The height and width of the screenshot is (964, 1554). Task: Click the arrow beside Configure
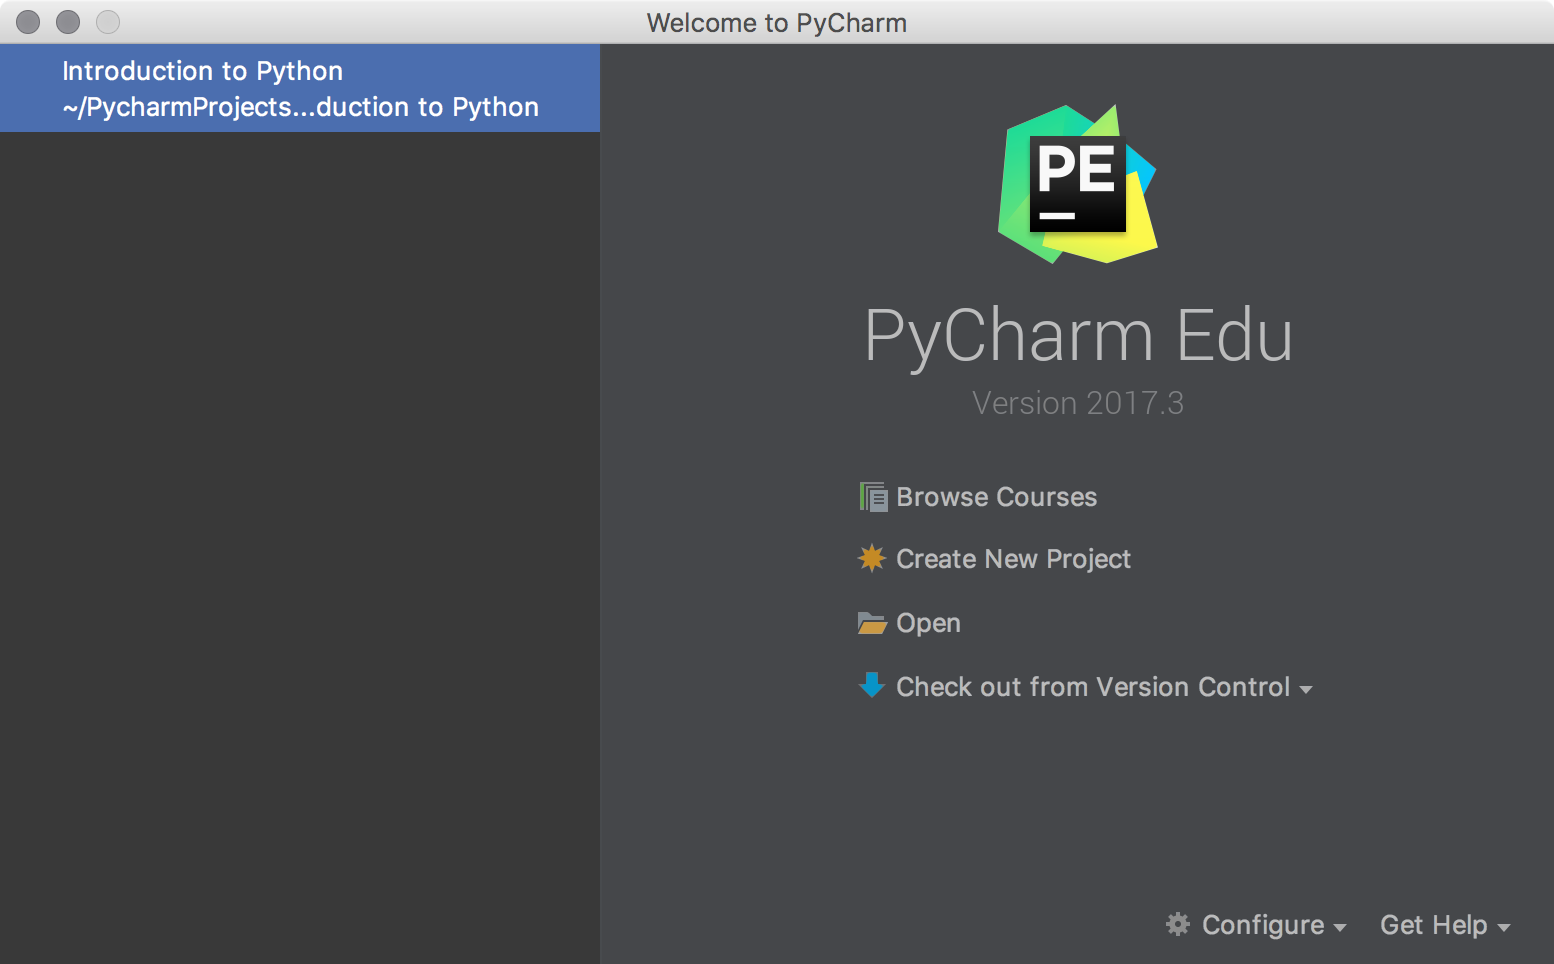point(1340,928)
